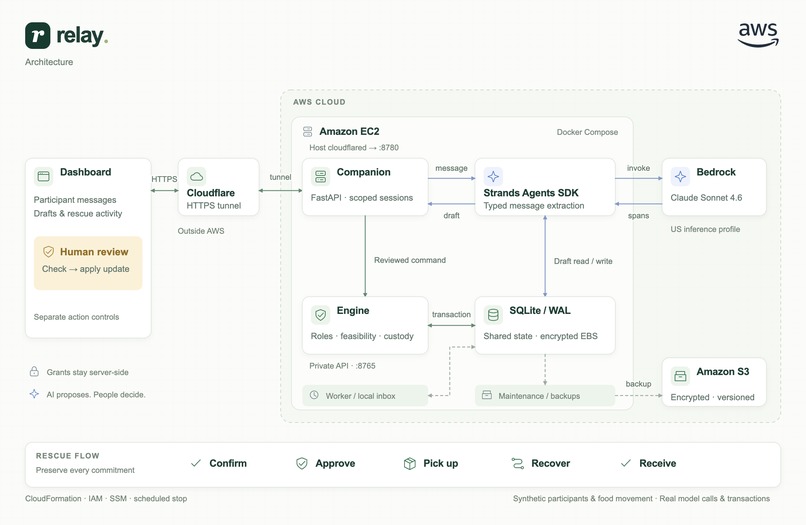Click the Bedrock heading

(716, 172)
